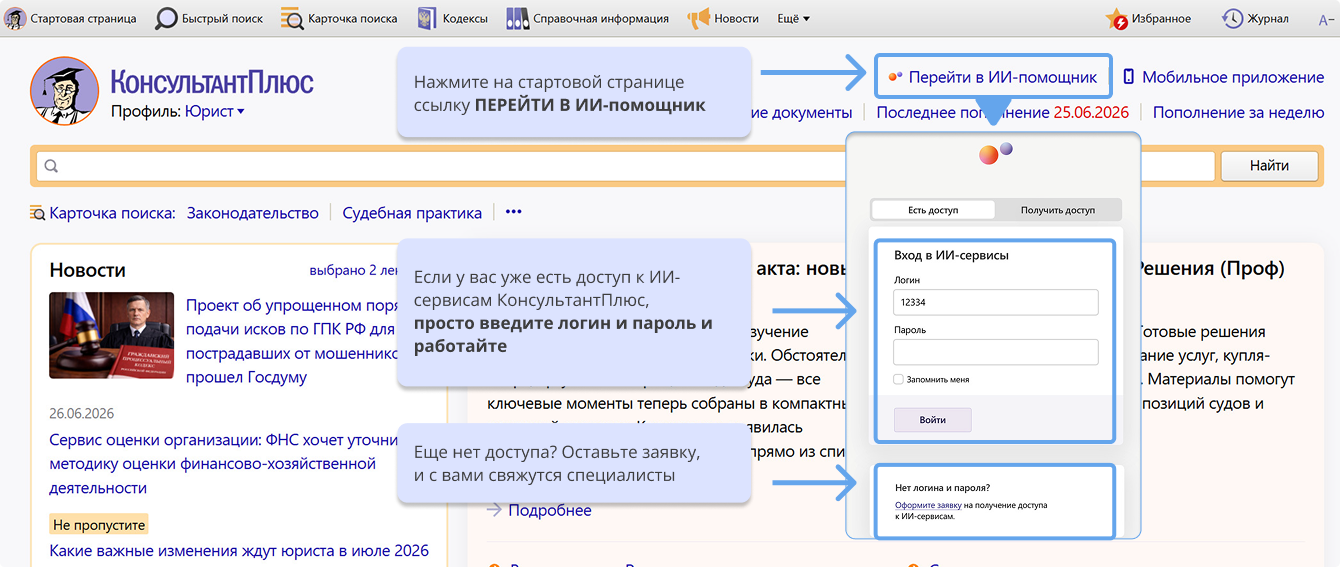Select Судебная практика search category

pyautogui.click(x=412, y=212)
